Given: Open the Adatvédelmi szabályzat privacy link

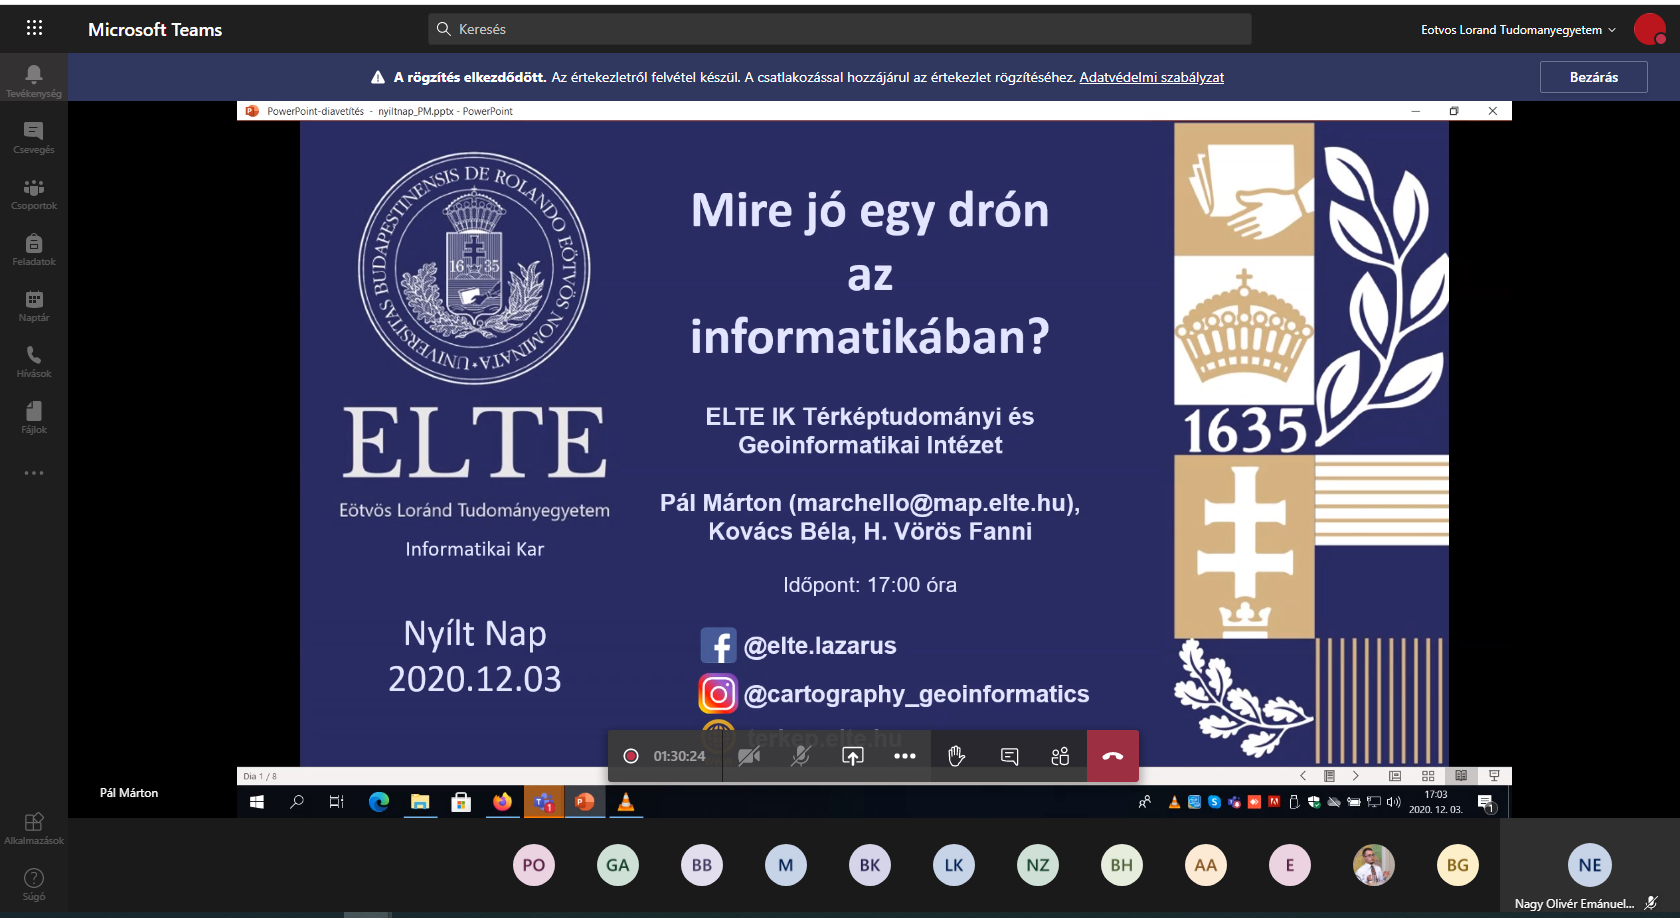Looking at the screenshot, I should point(1151,77).
